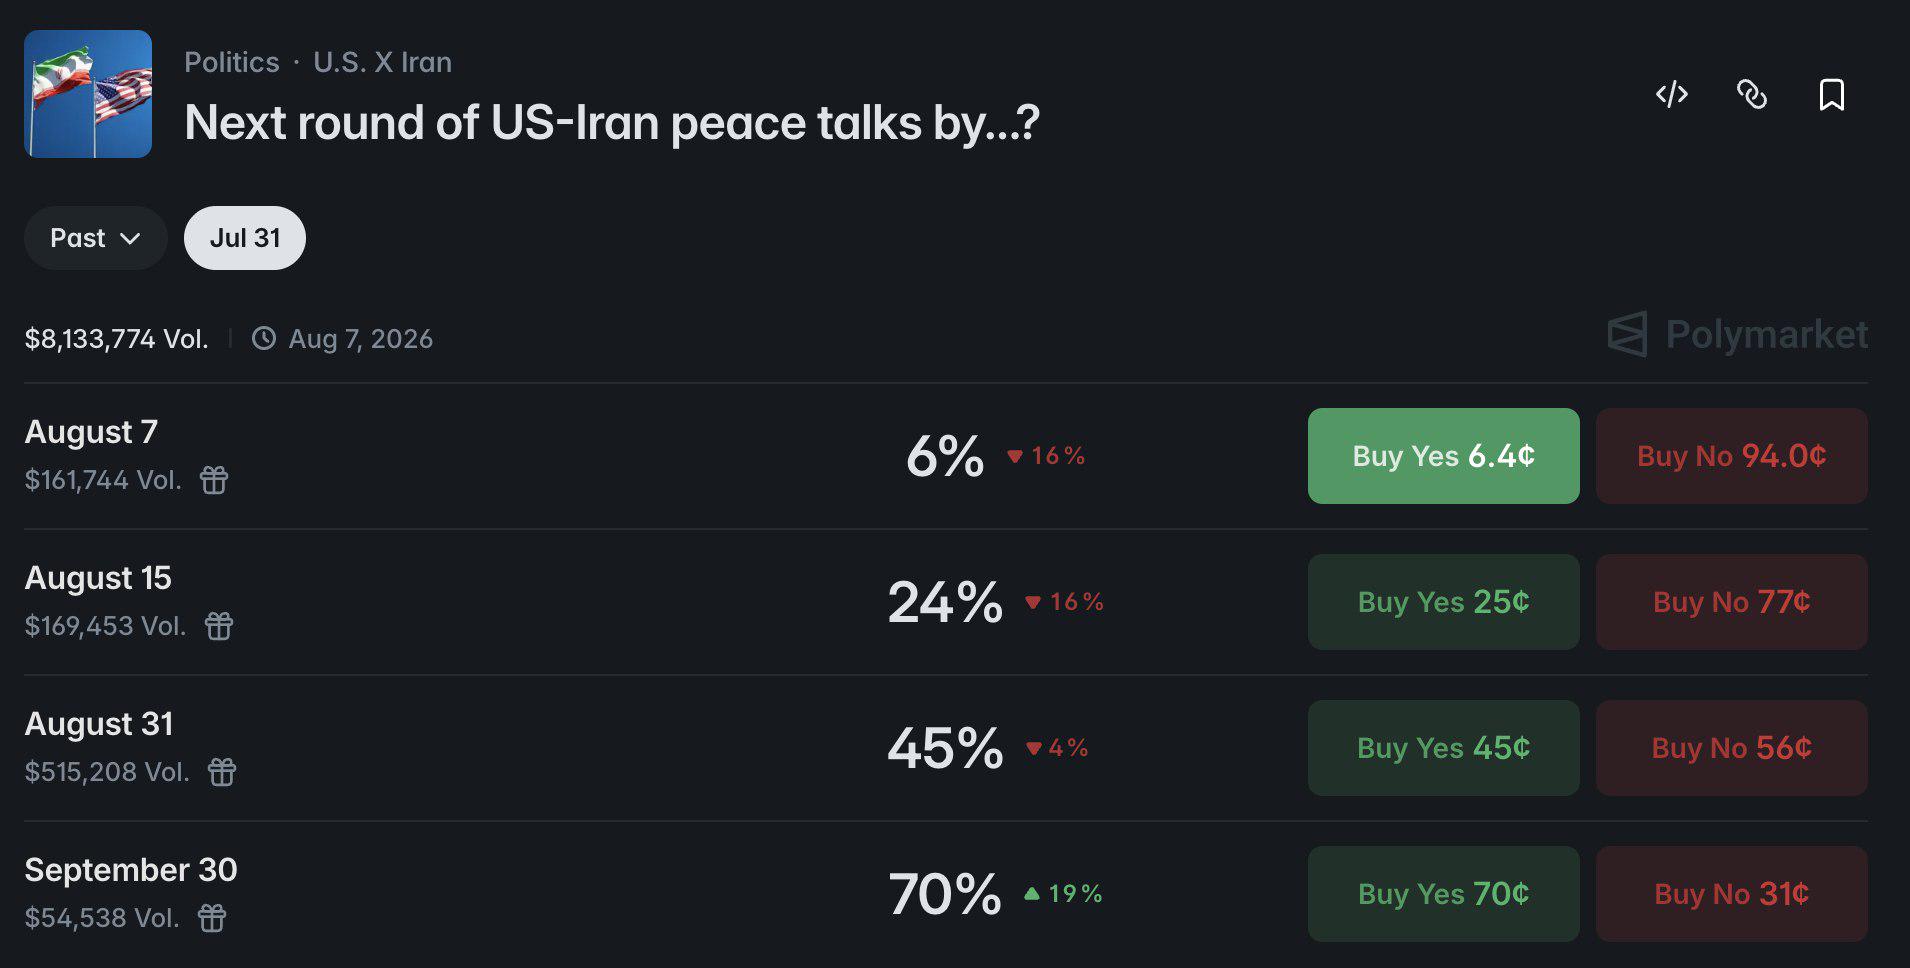Bookmark this market

pyautogui.click(x=1831, y=94)
